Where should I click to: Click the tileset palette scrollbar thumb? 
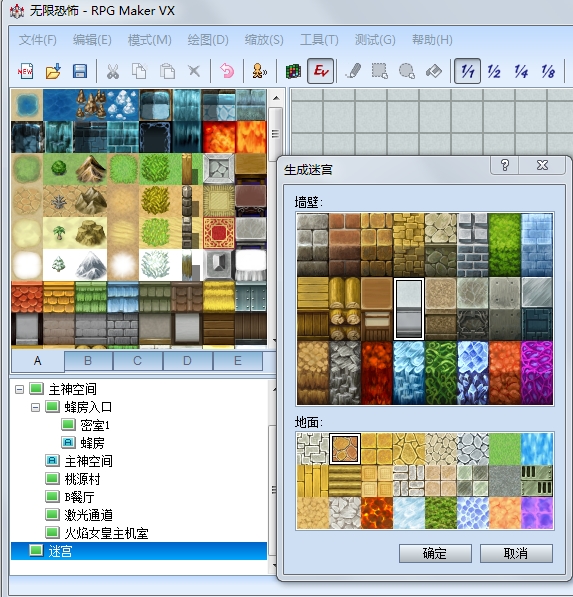(x=276, y=133)
